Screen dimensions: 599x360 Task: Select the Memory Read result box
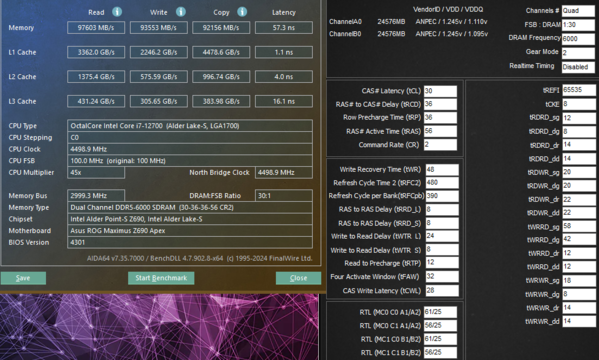[96, 28]
